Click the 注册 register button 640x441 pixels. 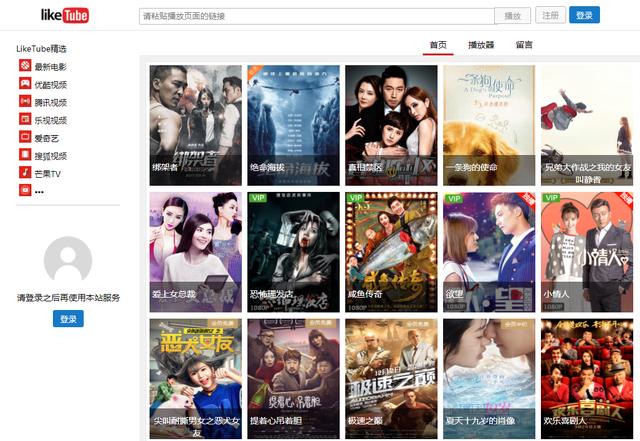tap(550, 15)
